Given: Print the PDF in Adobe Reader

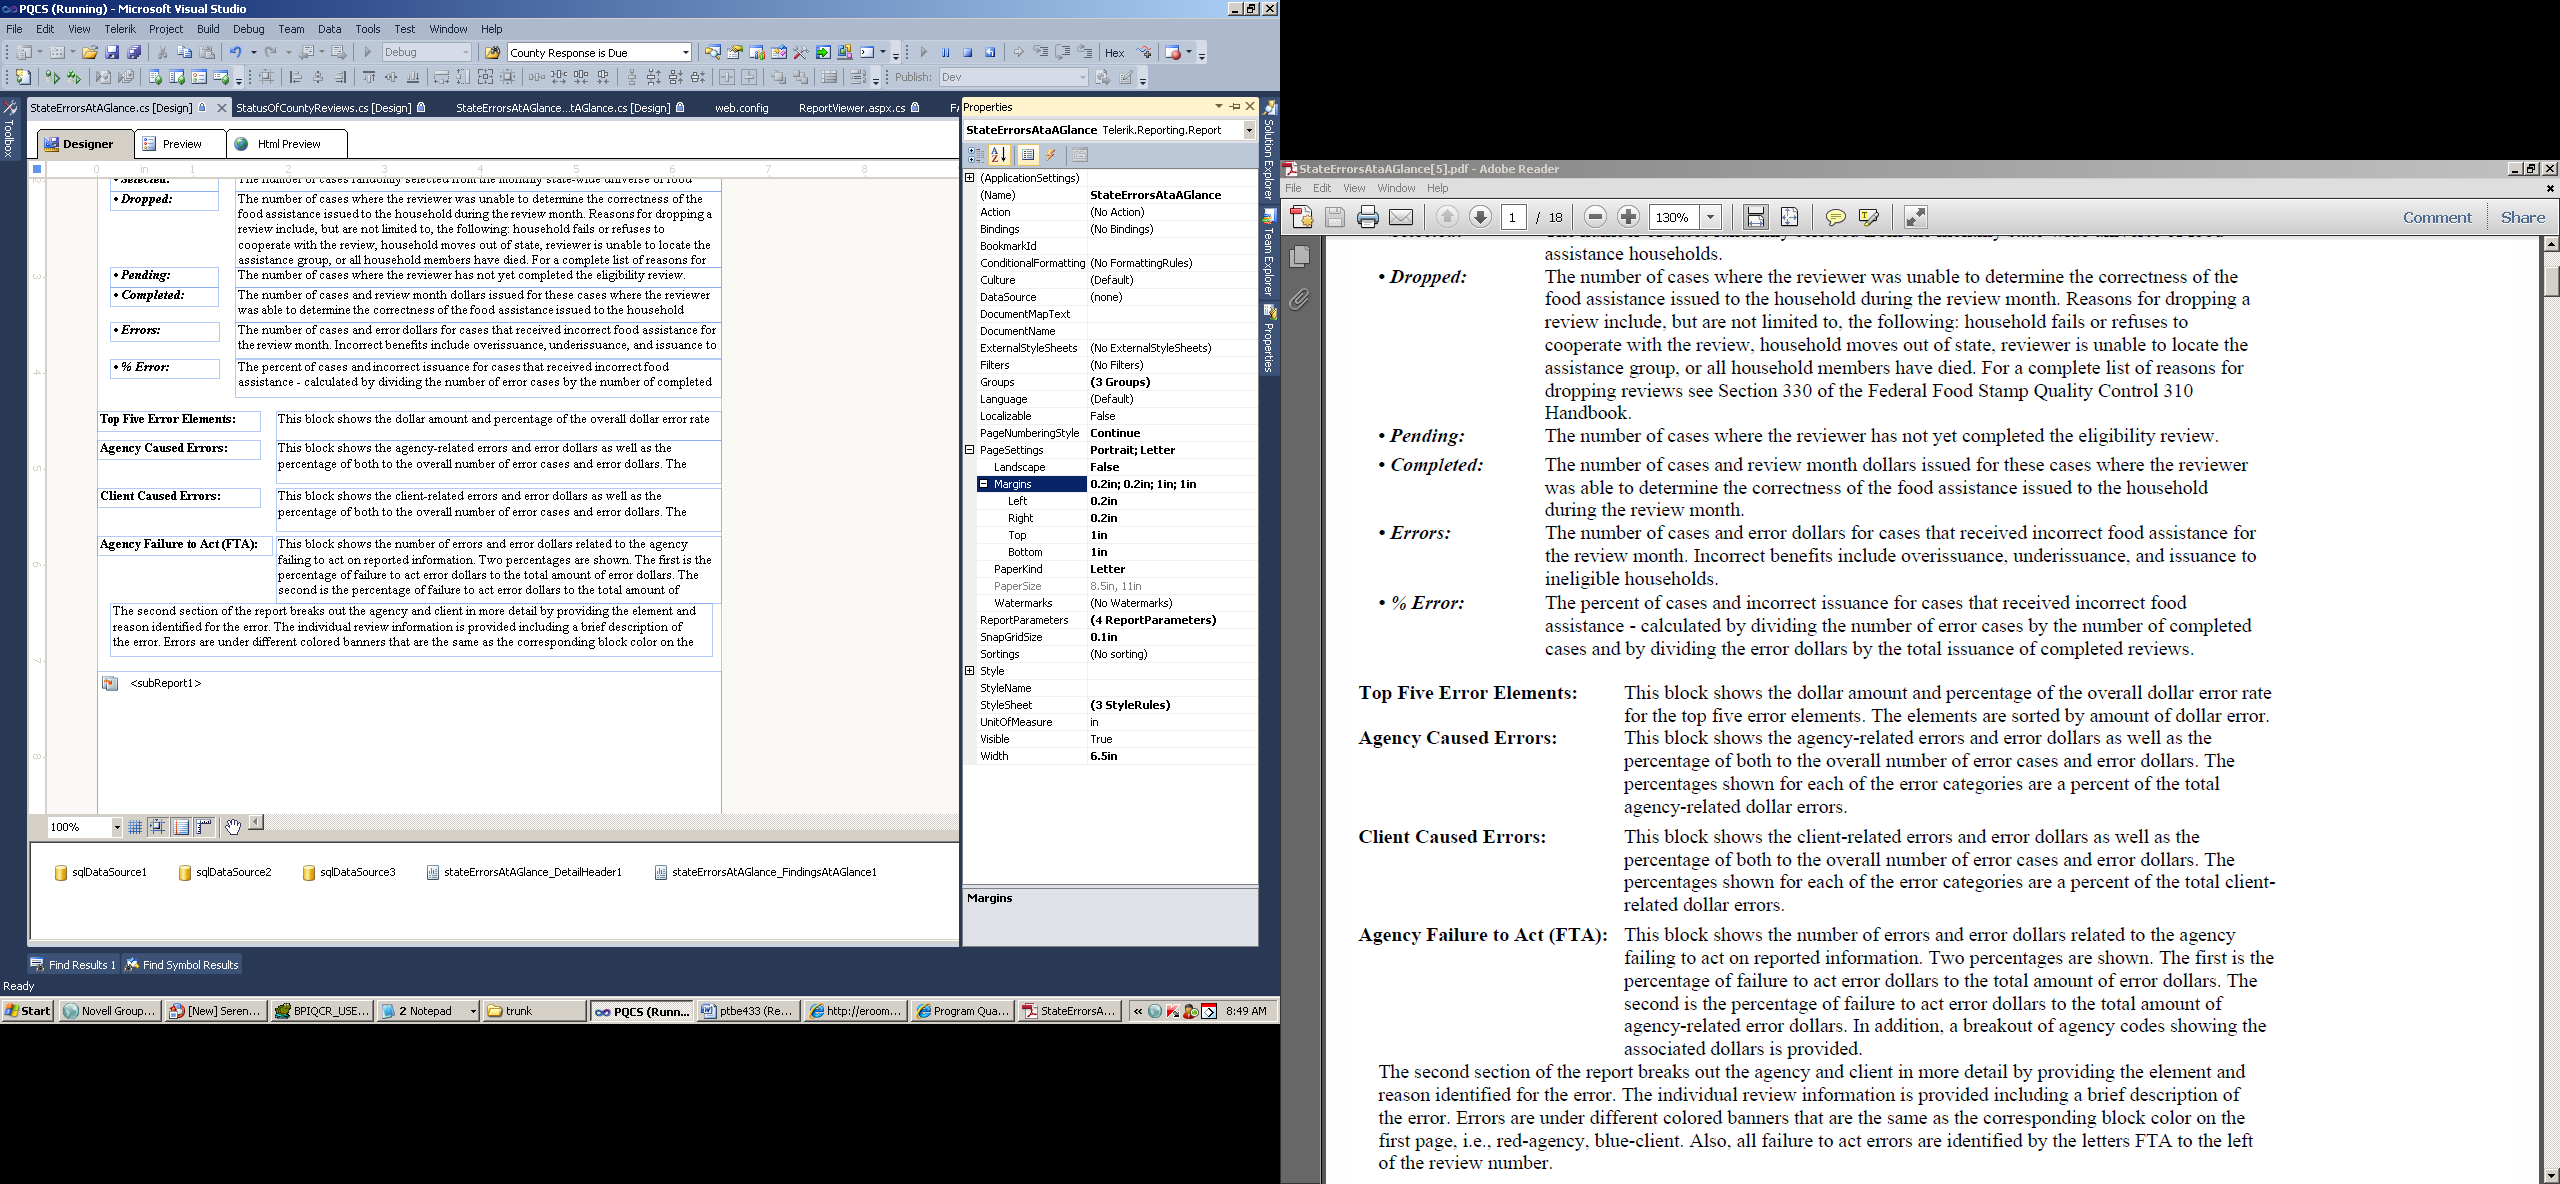Looking at the screenshot, I should point(1368,217).
